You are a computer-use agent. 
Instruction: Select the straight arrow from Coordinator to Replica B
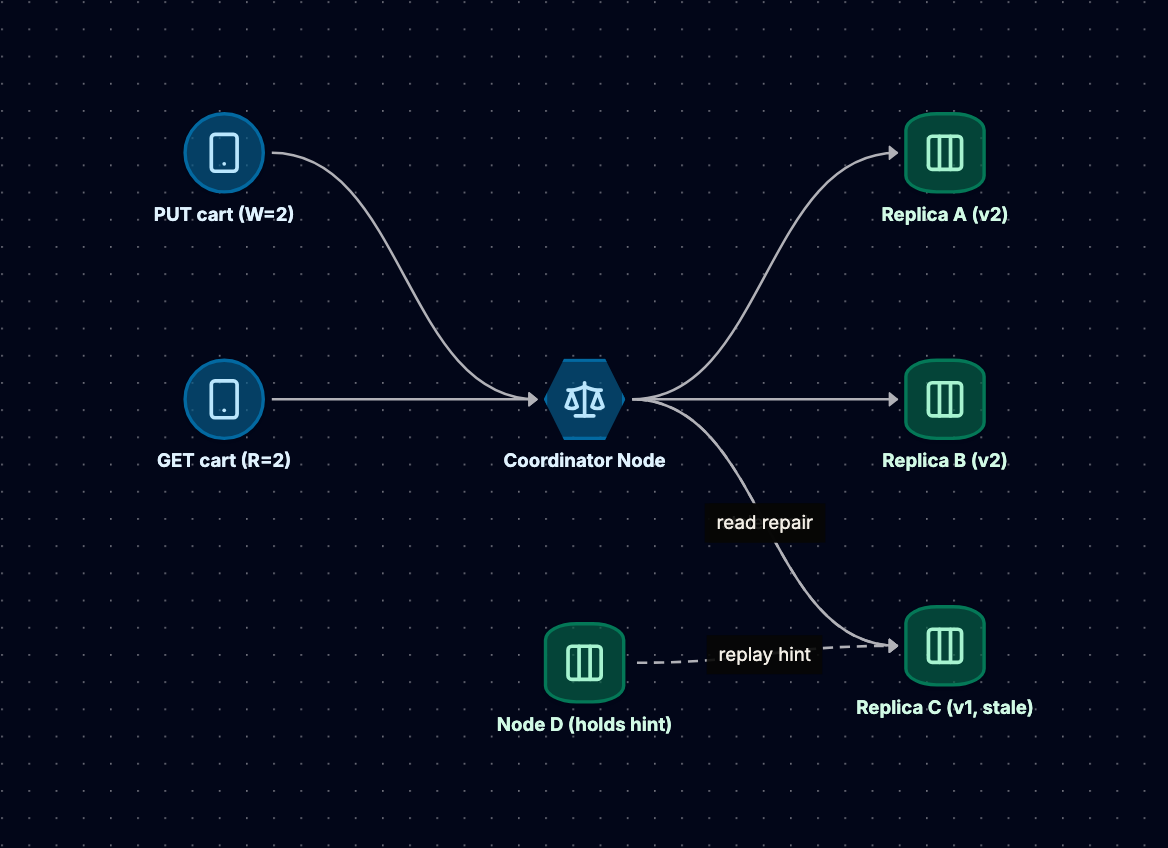point(765,399)
